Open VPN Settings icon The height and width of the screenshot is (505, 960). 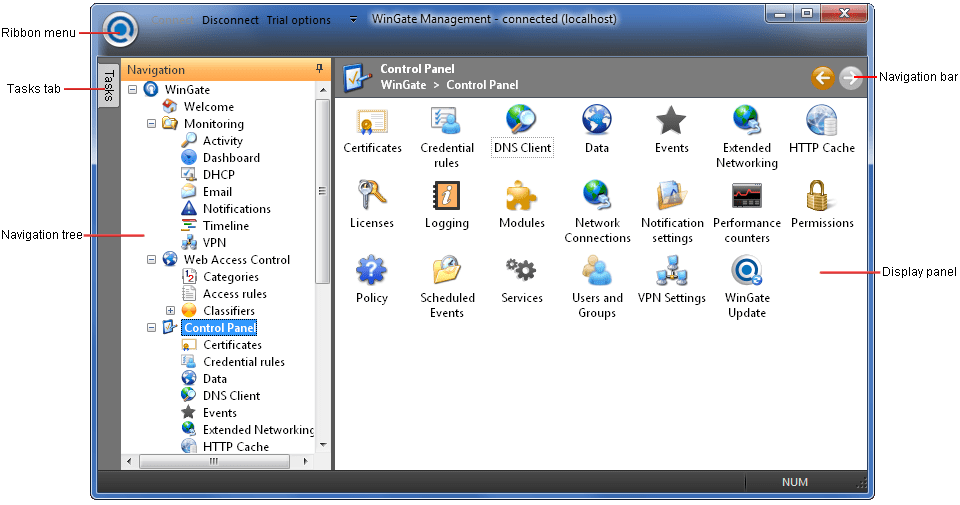(672, 270)
